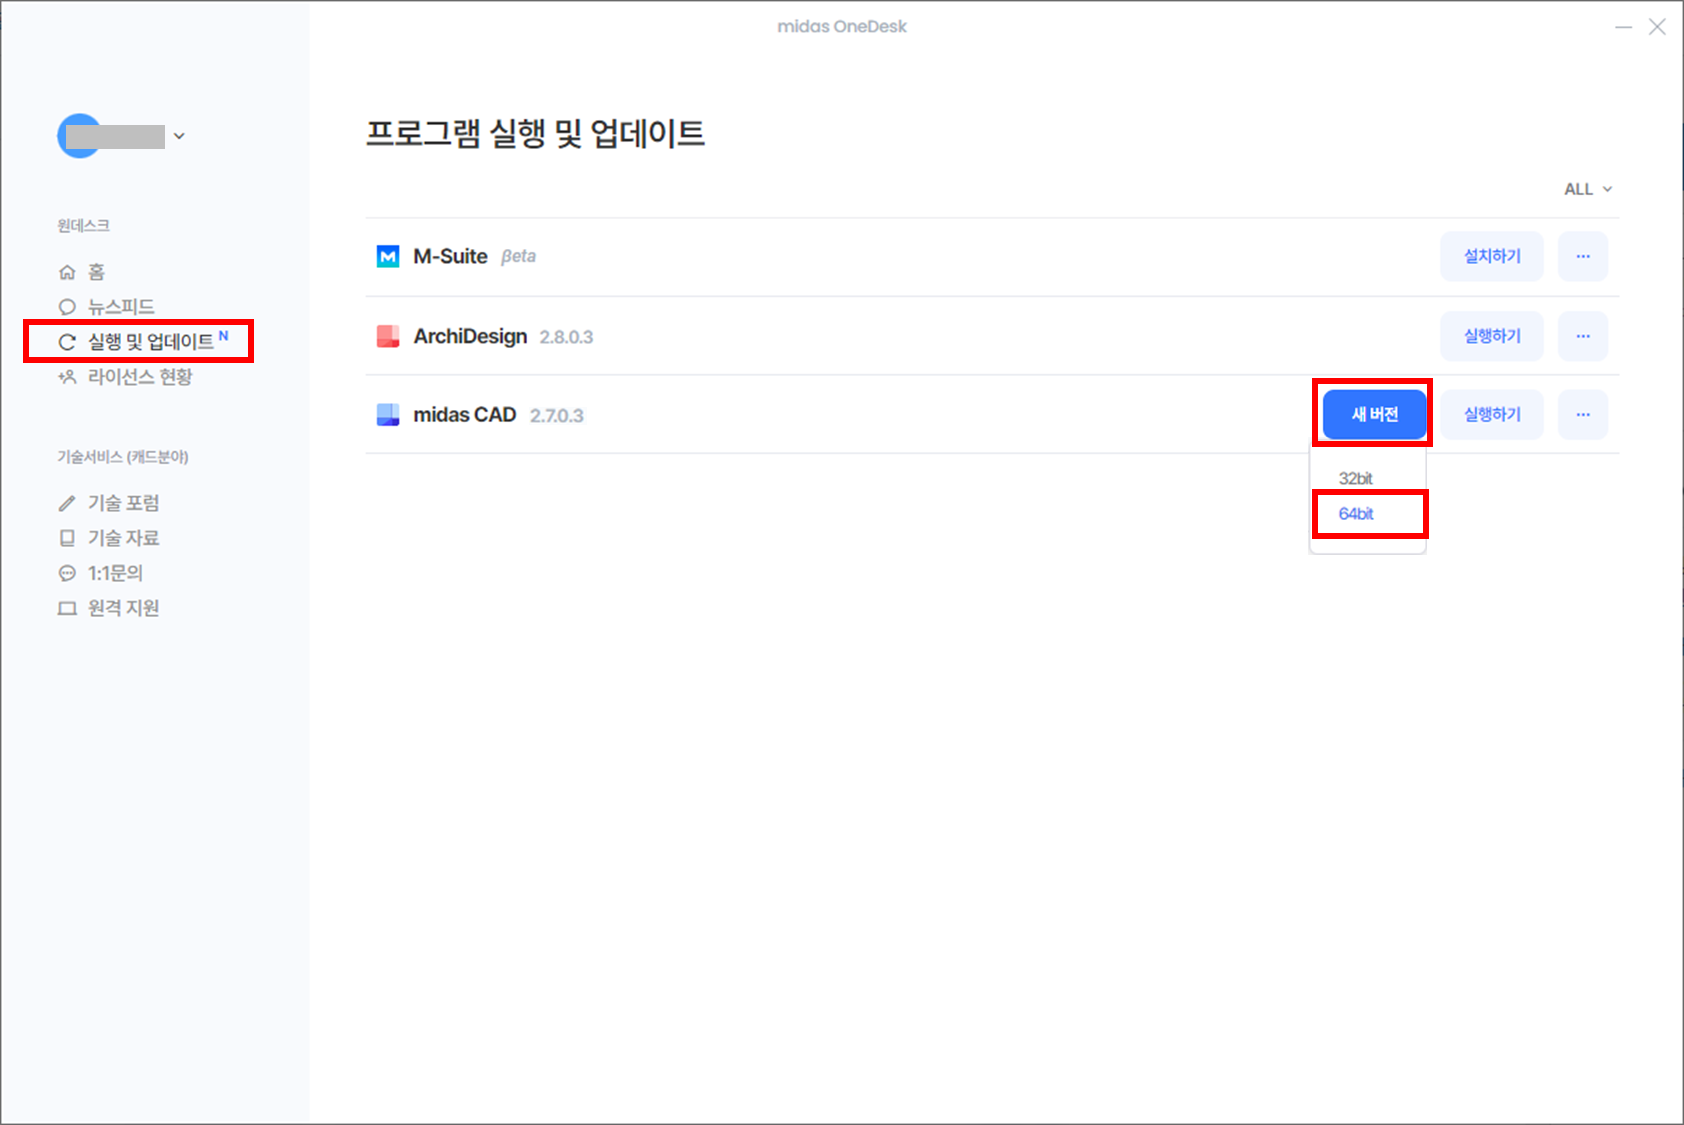The height and width of the screenshot is (1125, 1684).
Task: Open 원격 지원 remote support
Action: 123,608
